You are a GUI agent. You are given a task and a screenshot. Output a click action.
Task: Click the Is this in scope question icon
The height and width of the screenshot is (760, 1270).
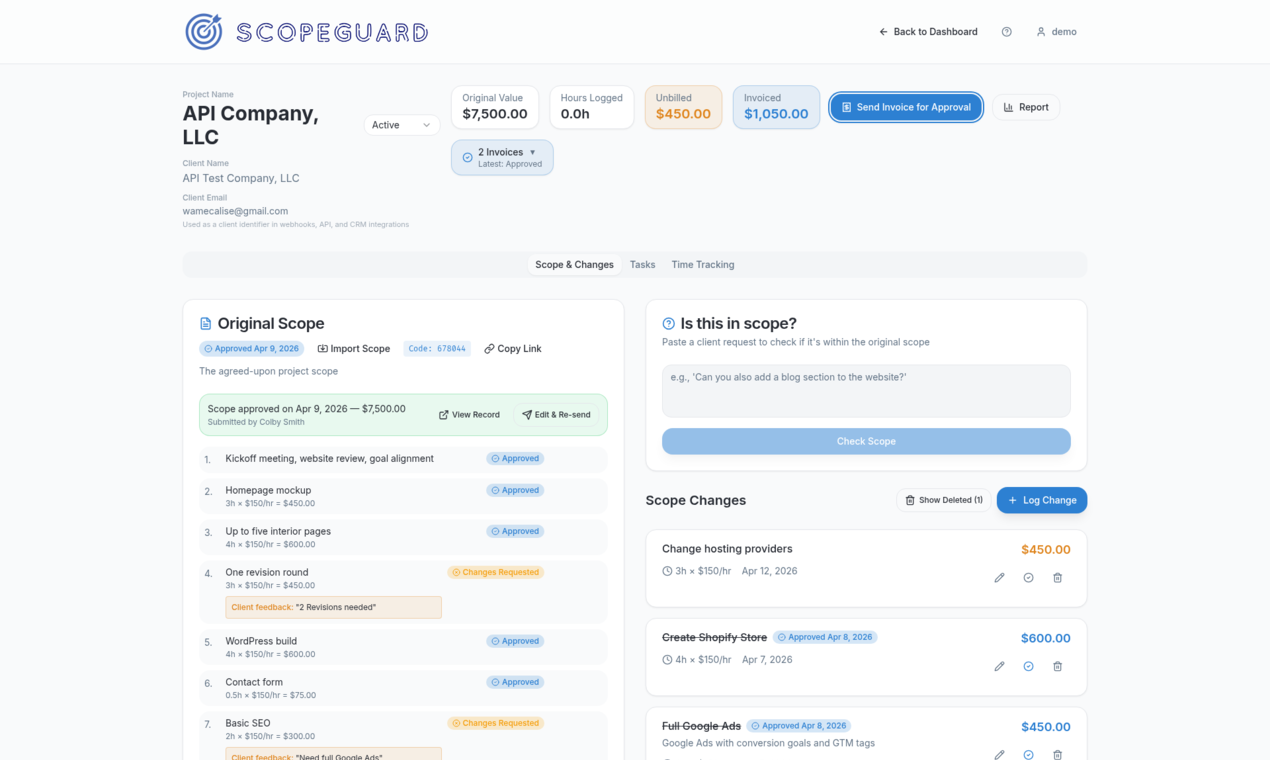[669, 324]
